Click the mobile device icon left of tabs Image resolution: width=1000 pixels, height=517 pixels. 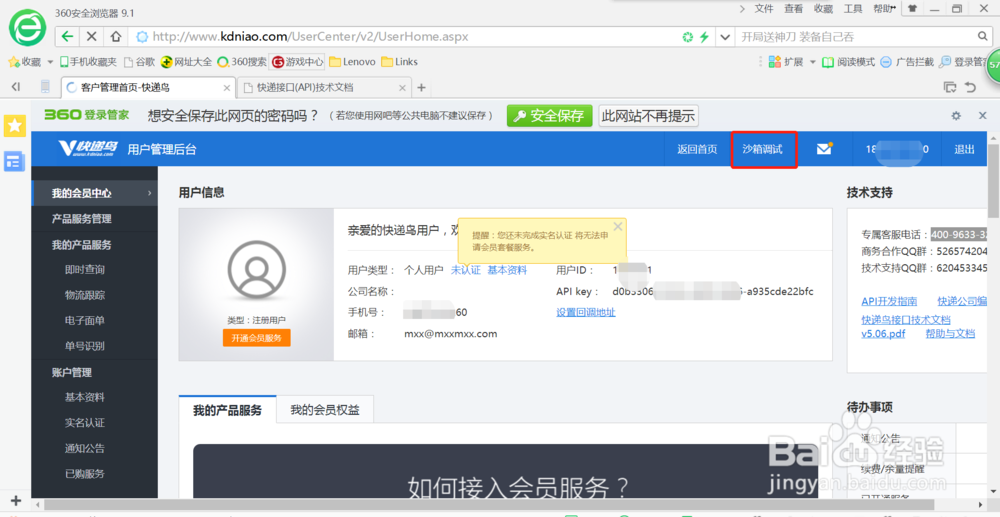click(45, 87)
